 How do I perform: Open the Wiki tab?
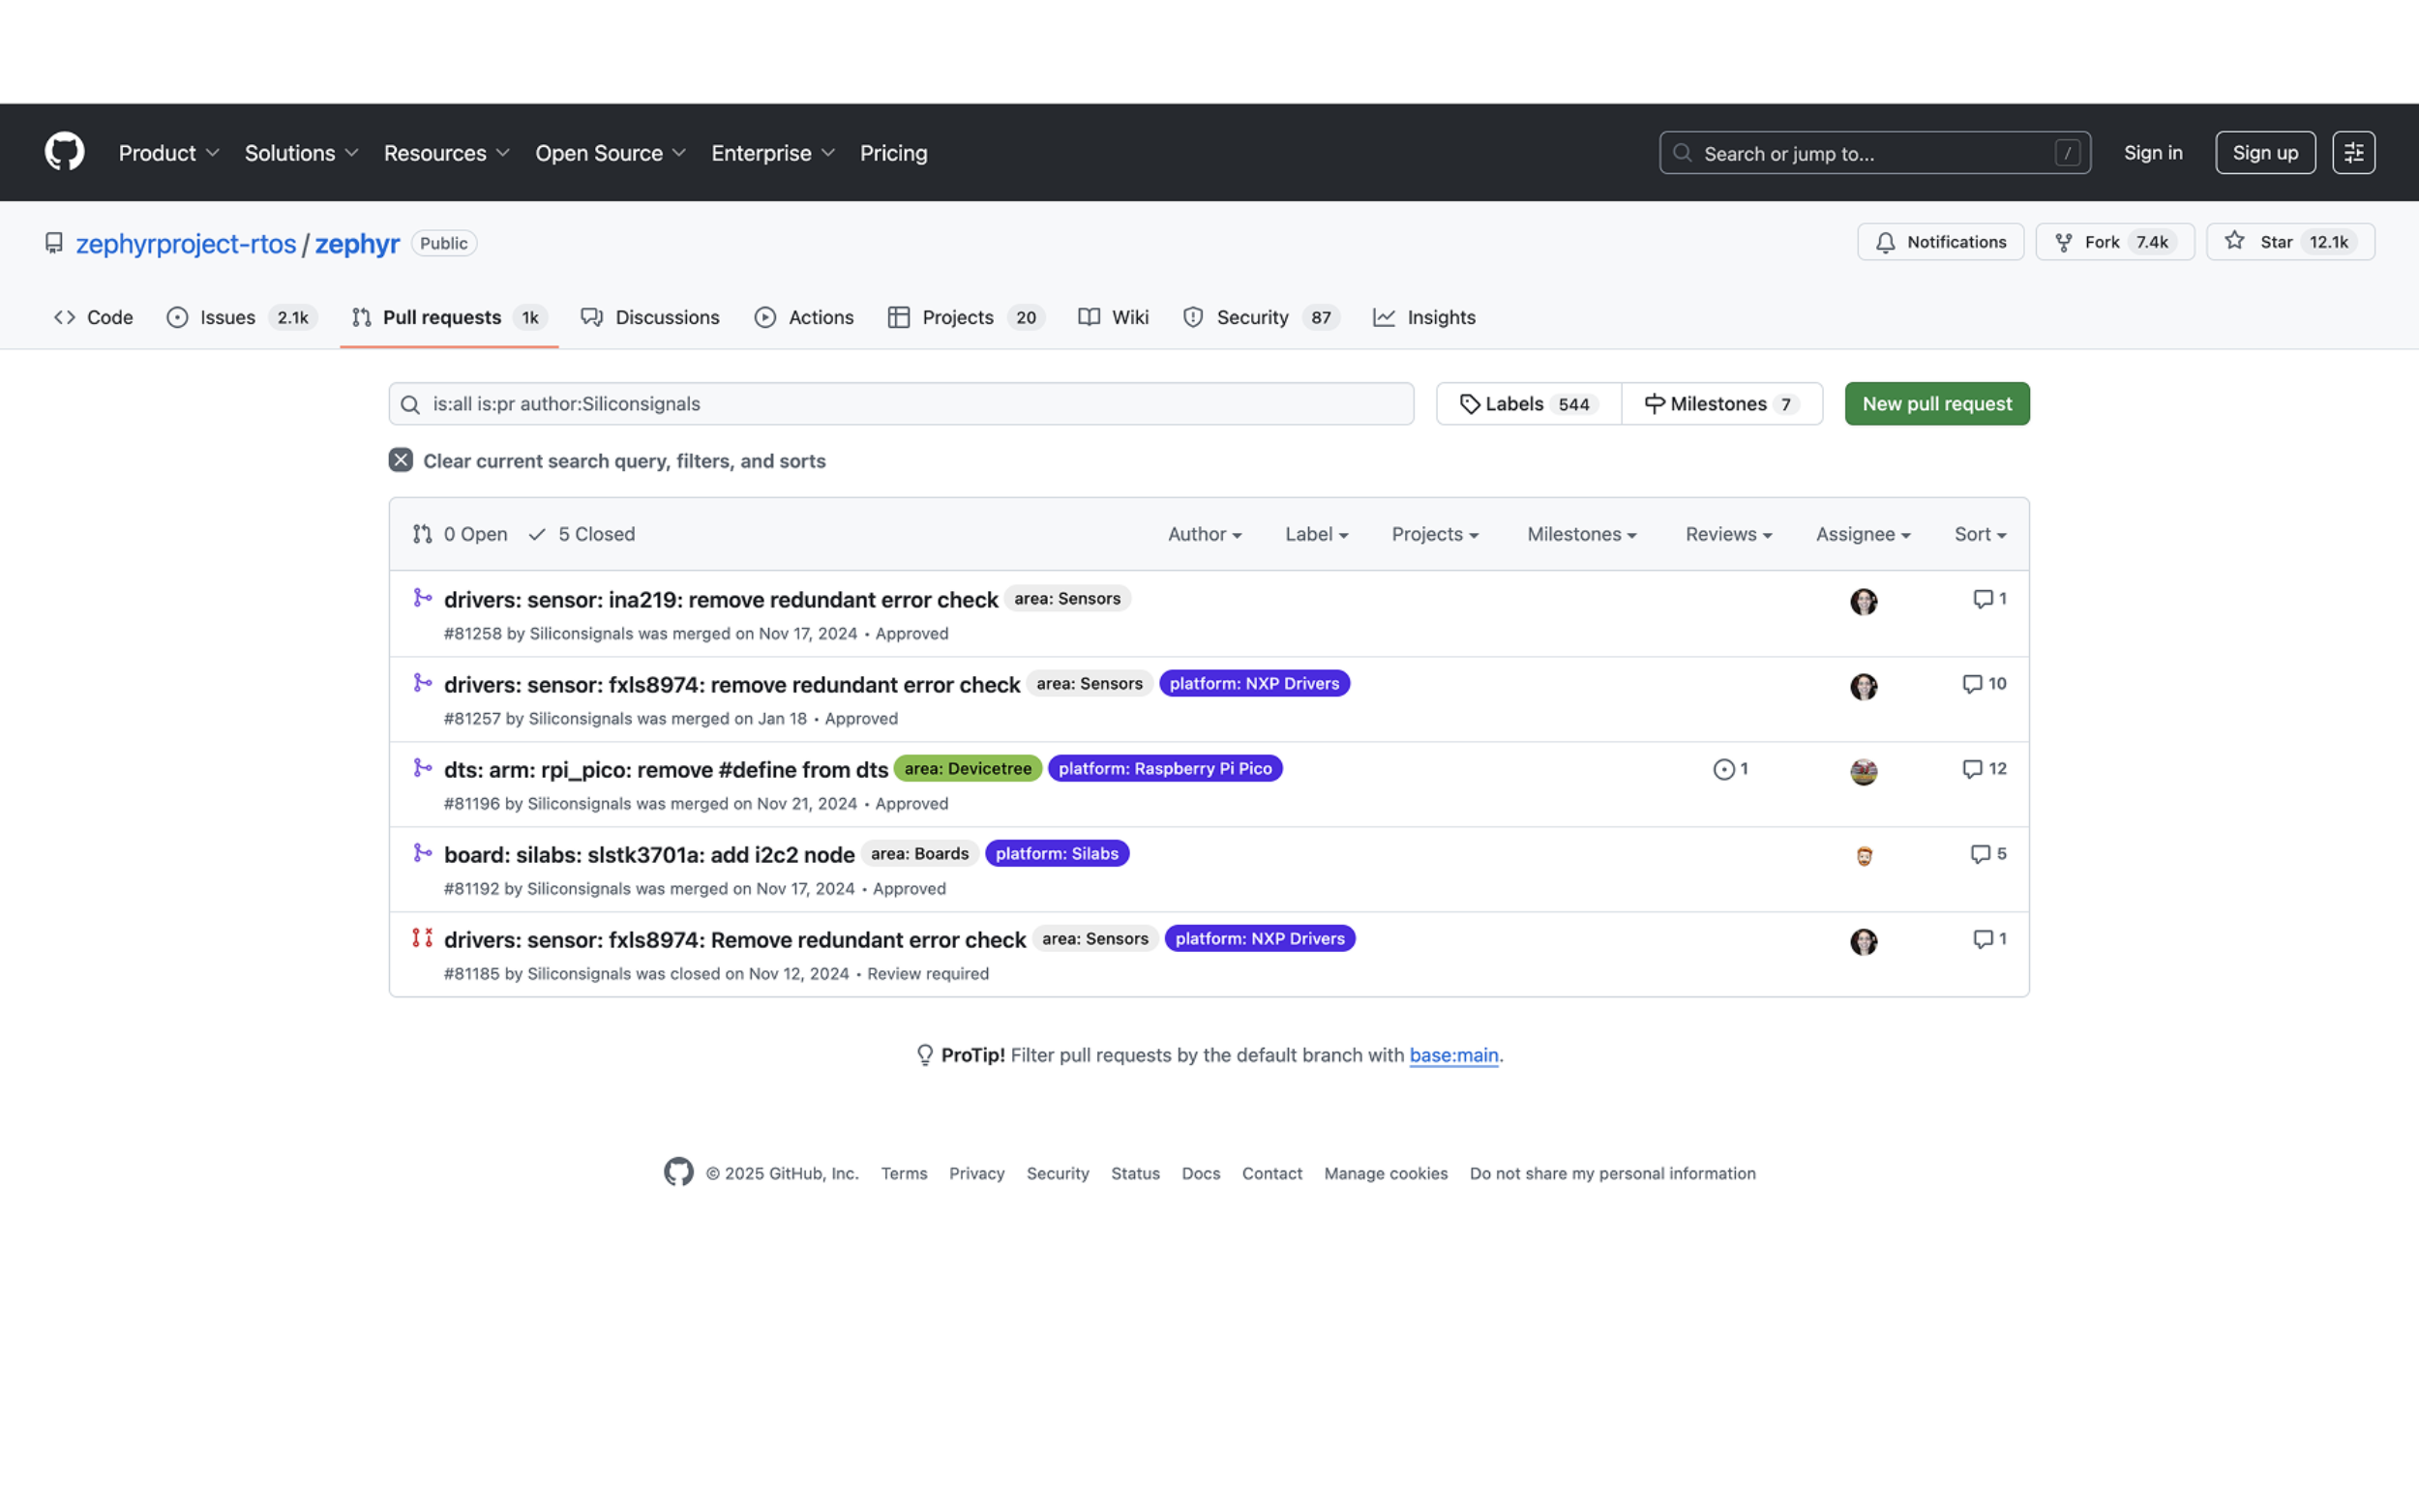coord(1113,317)
